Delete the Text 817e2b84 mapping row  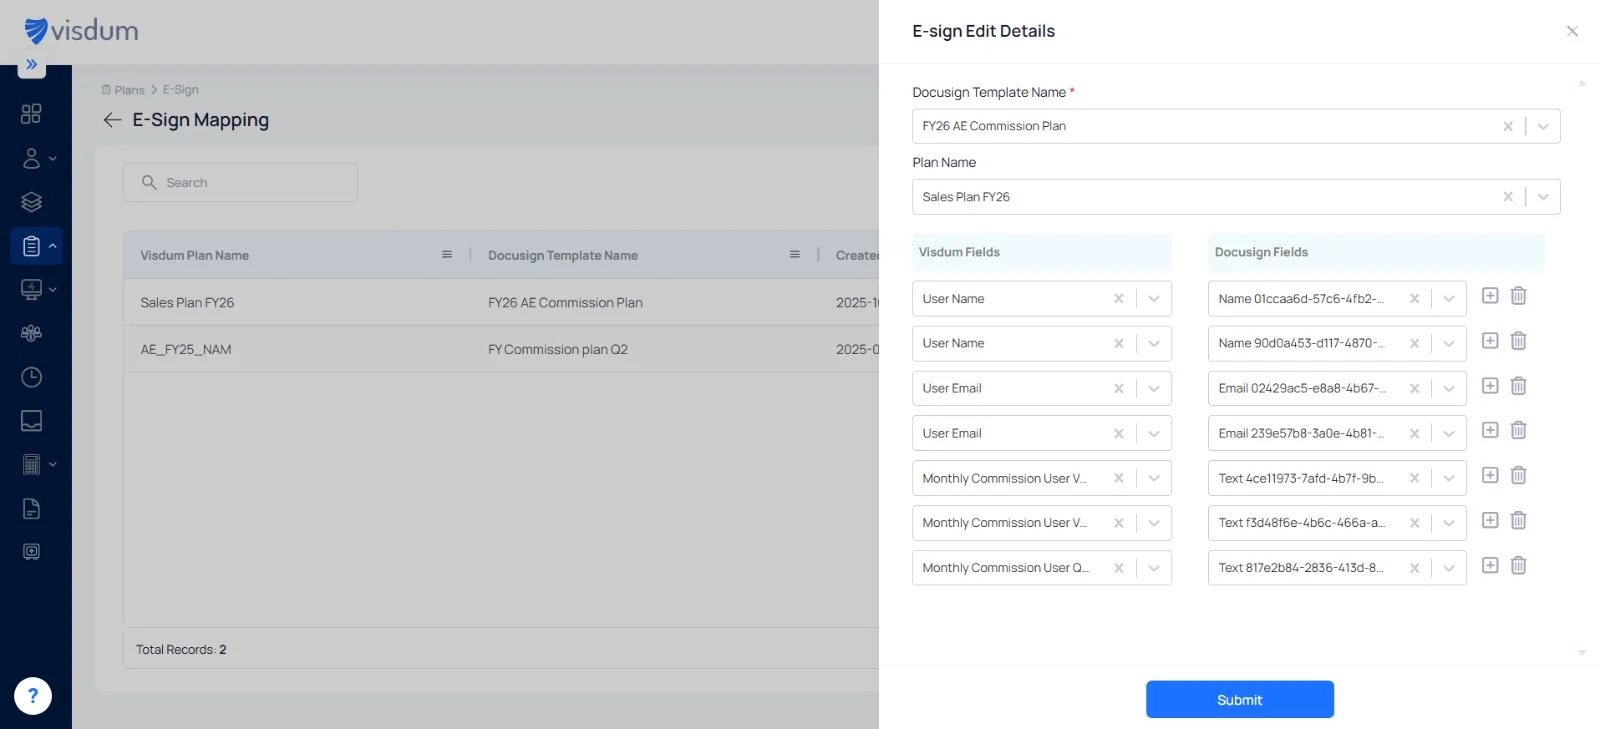coord(1518,566)
